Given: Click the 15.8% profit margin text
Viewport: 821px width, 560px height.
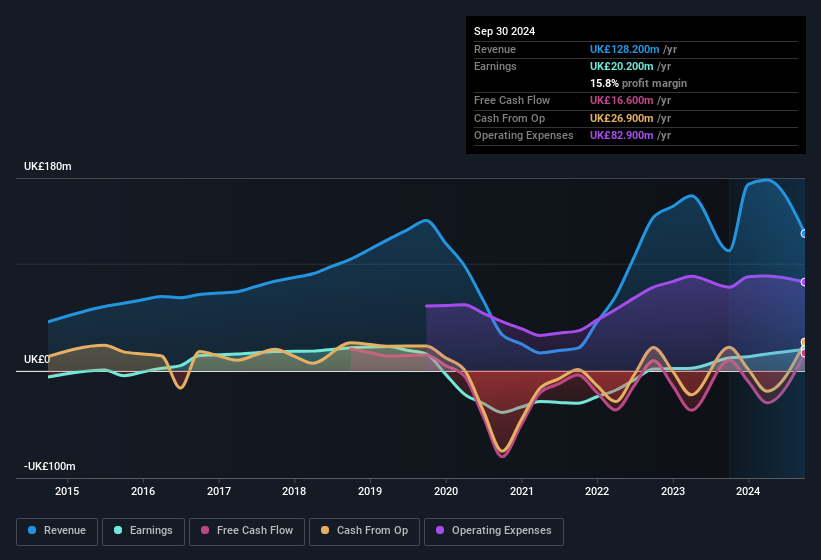Looking at the screenshot, I should tap(638, 83).
